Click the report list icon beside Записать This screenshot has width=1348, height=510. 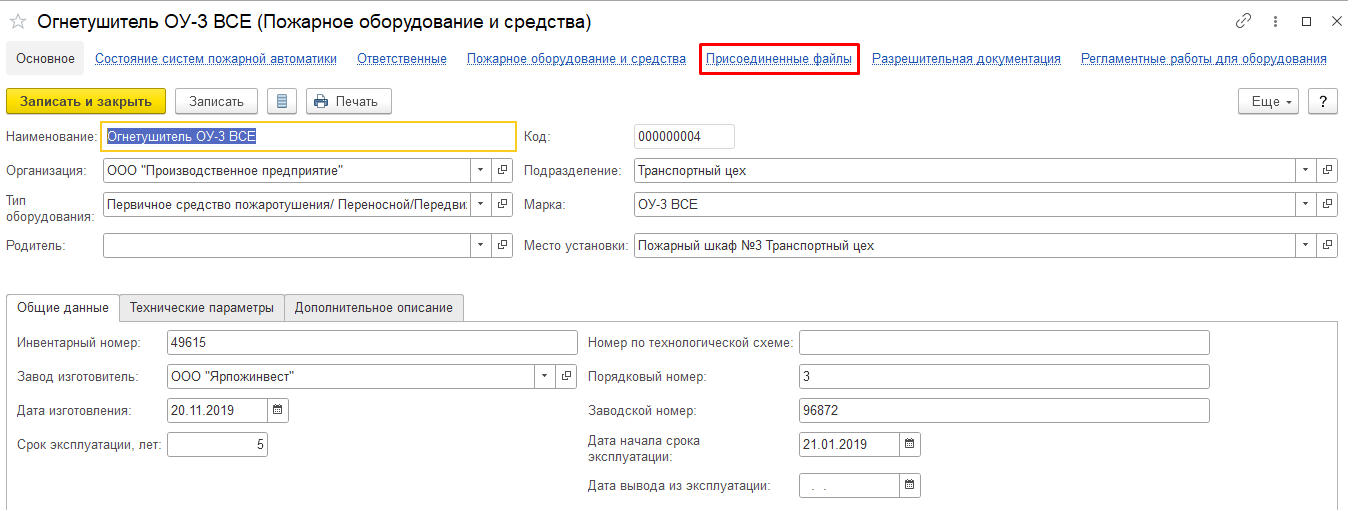pos(282,101)
